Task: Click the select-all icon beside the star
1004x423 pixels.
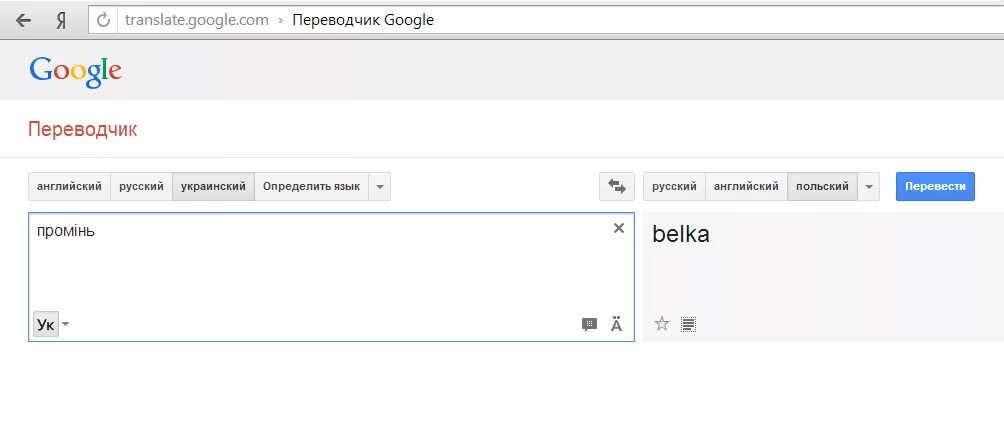Action: point(688,323)
